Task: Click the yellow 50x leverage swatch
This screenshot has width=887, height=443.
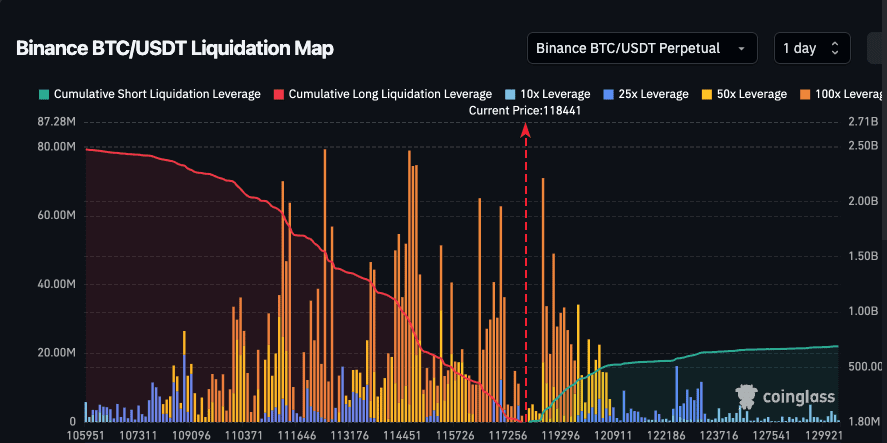Action: click(707, 94)
